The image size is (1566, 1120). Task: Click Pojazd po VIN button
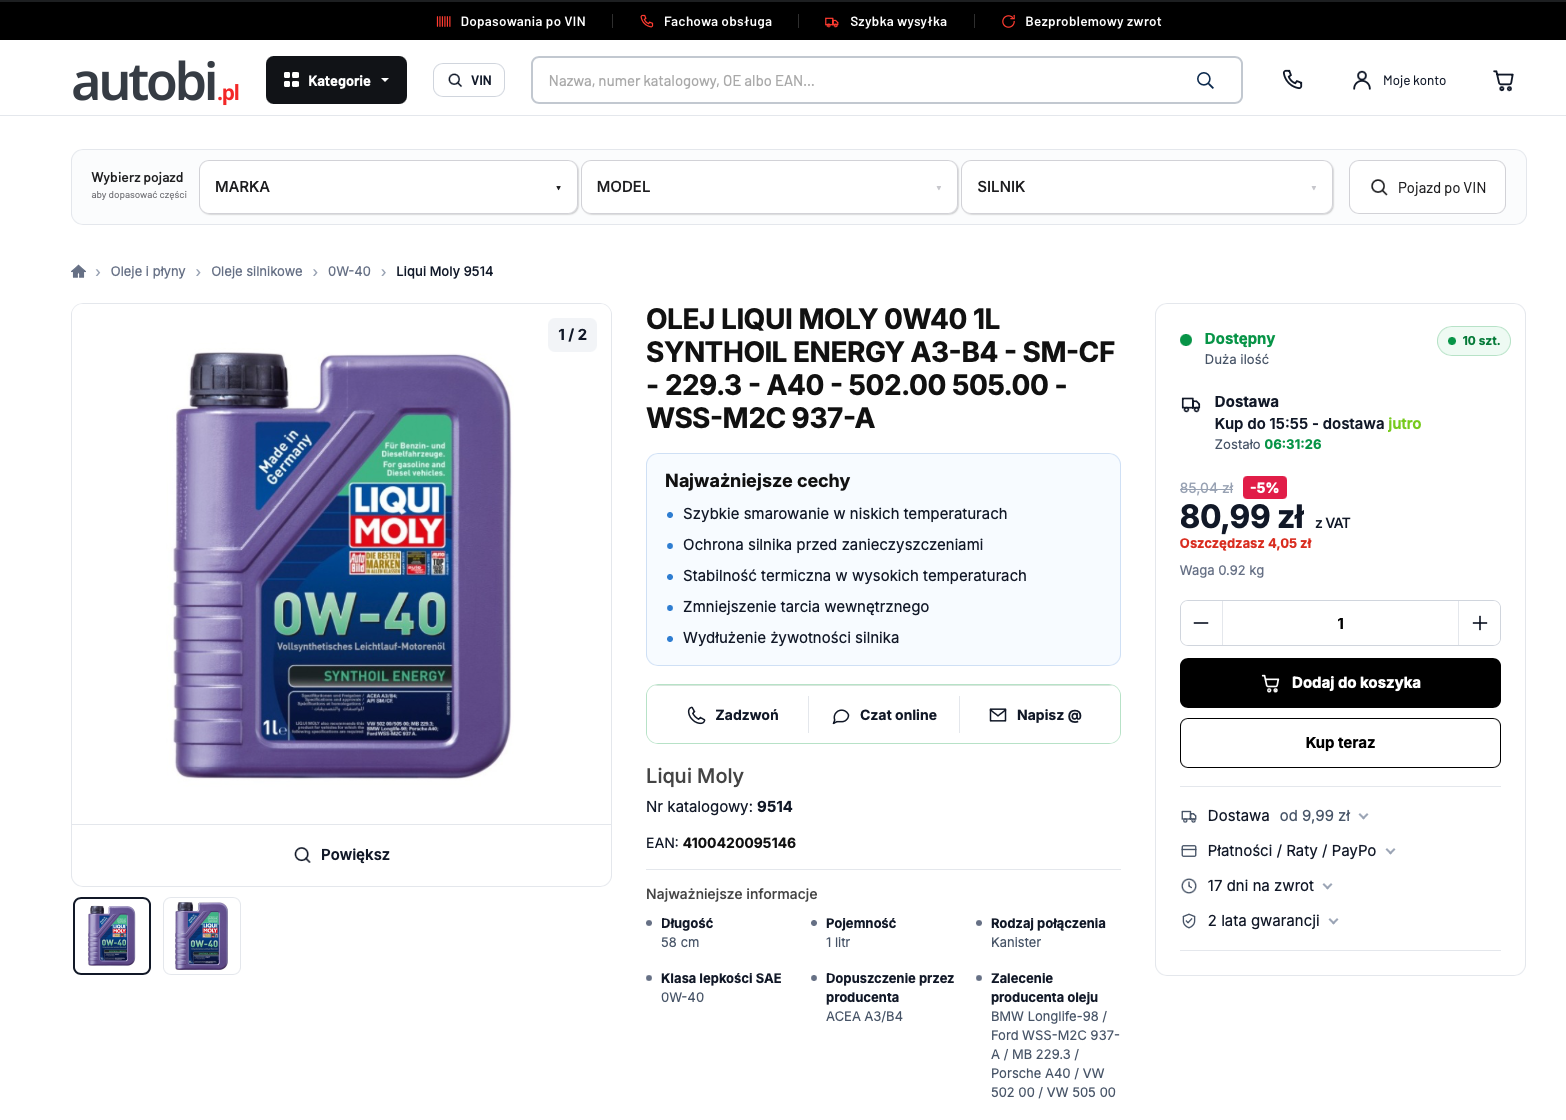(x=1427, y=187)
